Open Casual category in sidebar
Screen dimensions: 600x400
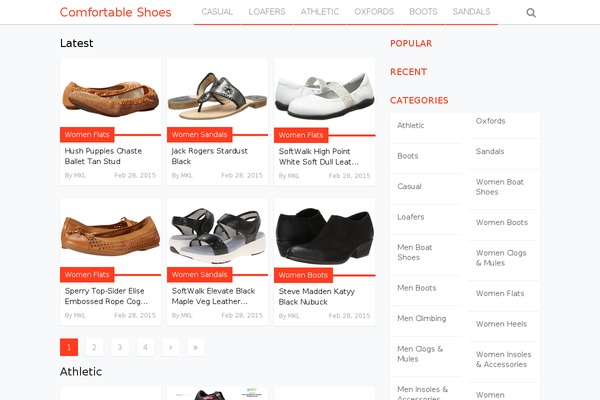409,186
